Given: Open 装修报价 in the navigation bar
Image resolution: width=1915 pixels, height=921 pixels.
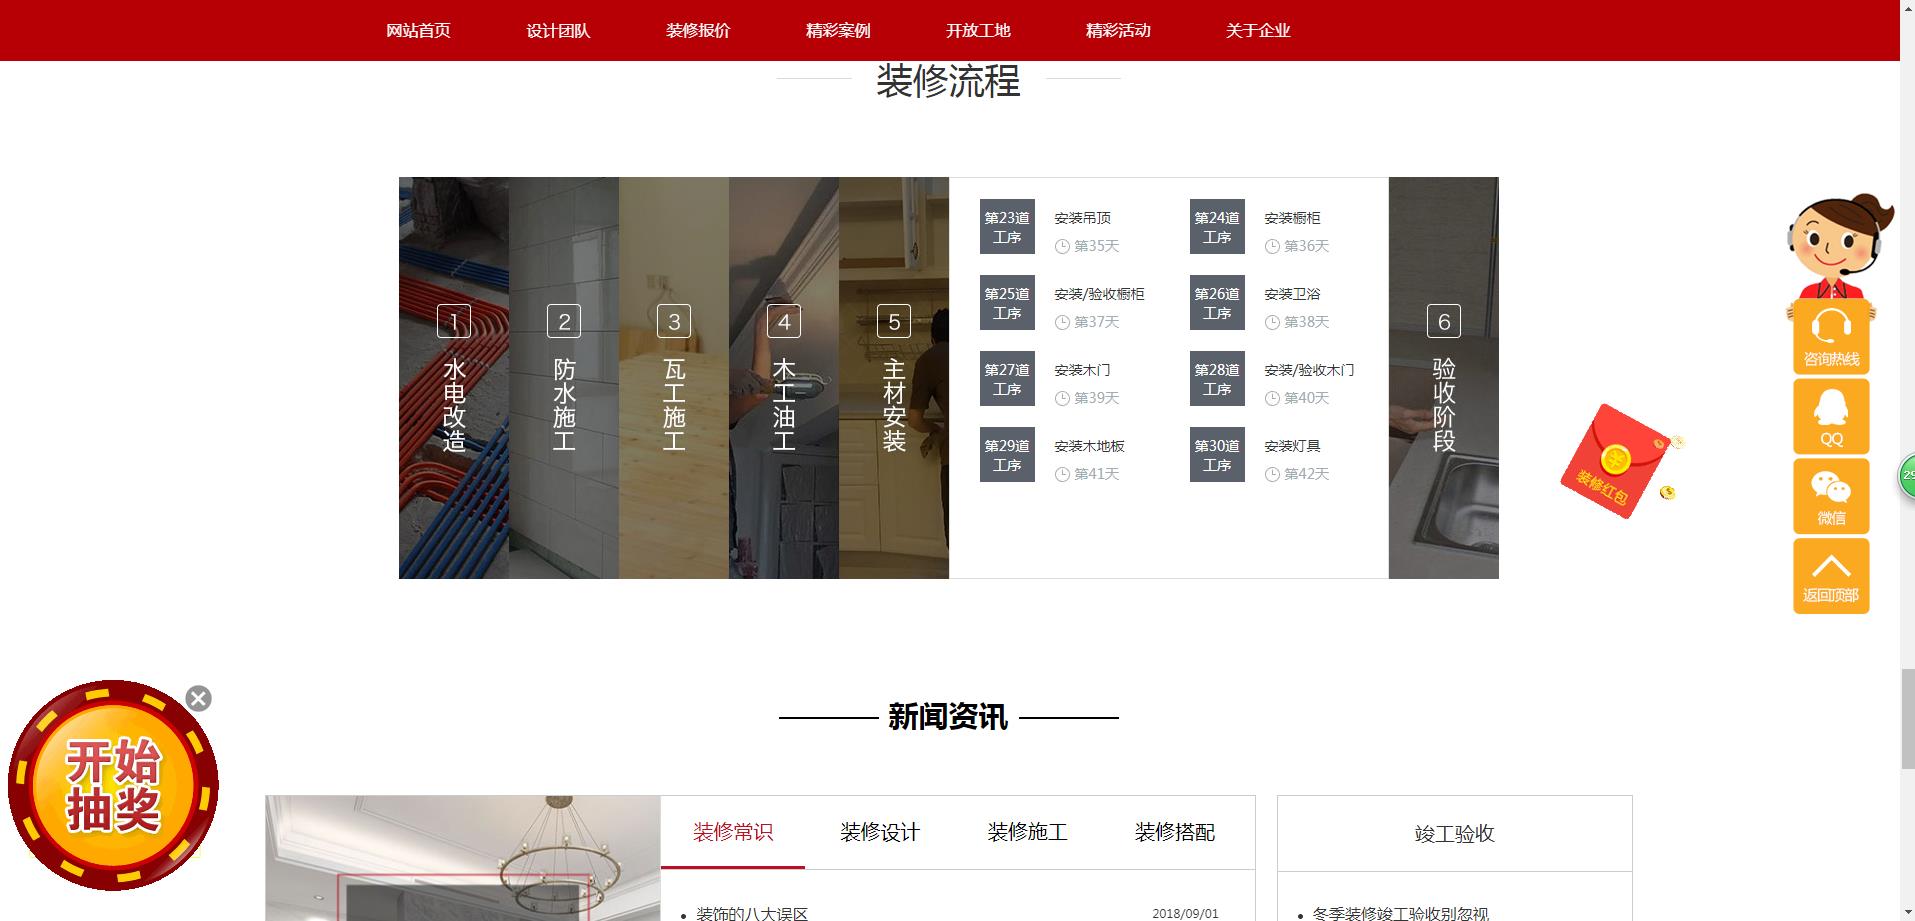Looking at the screenshot, I should pyautogui.click(x=698, y=31).
